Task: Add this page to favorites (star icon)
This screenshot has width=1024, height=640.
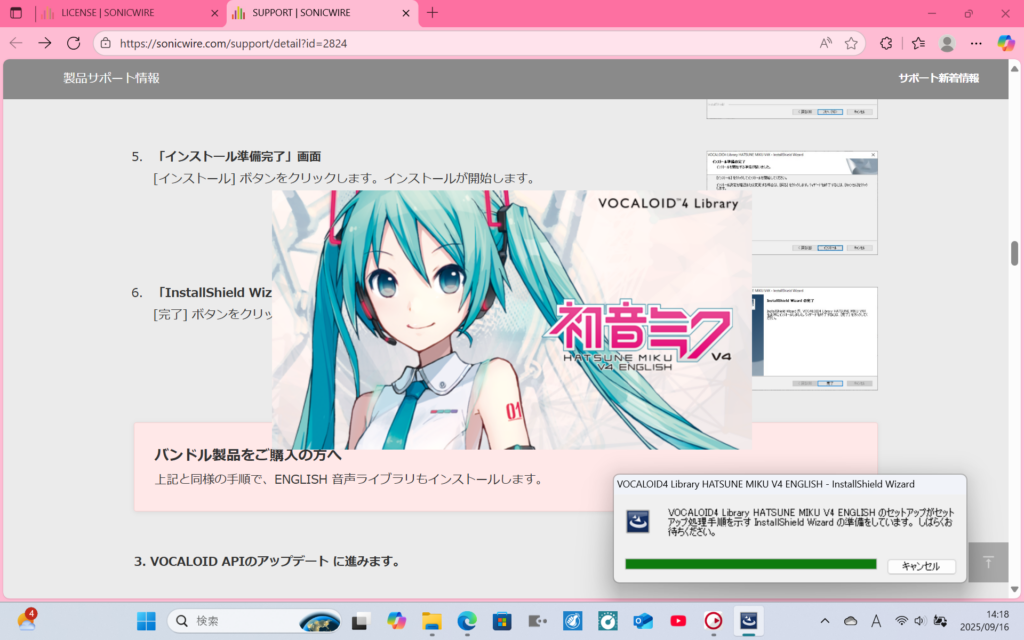Action: click(851, 43)
